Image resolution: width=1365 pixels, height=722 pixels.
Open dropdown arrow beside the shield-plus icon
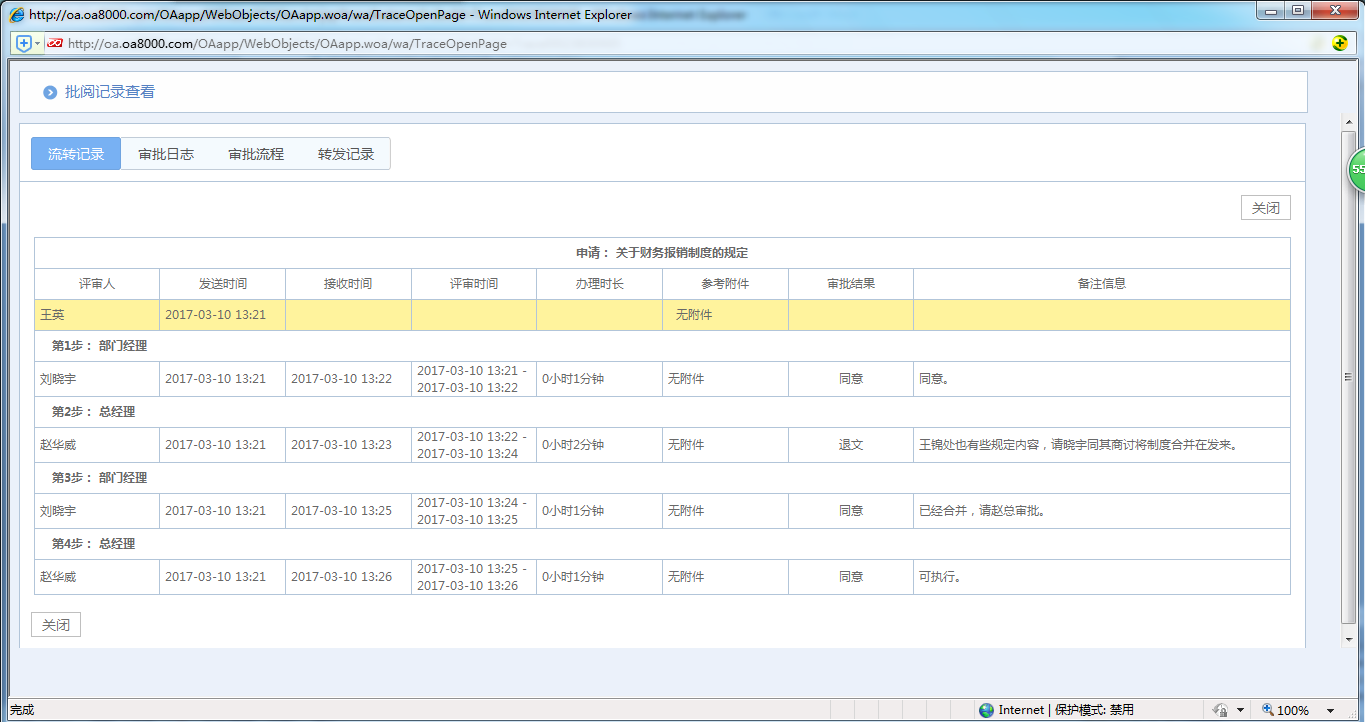(38, 44)
